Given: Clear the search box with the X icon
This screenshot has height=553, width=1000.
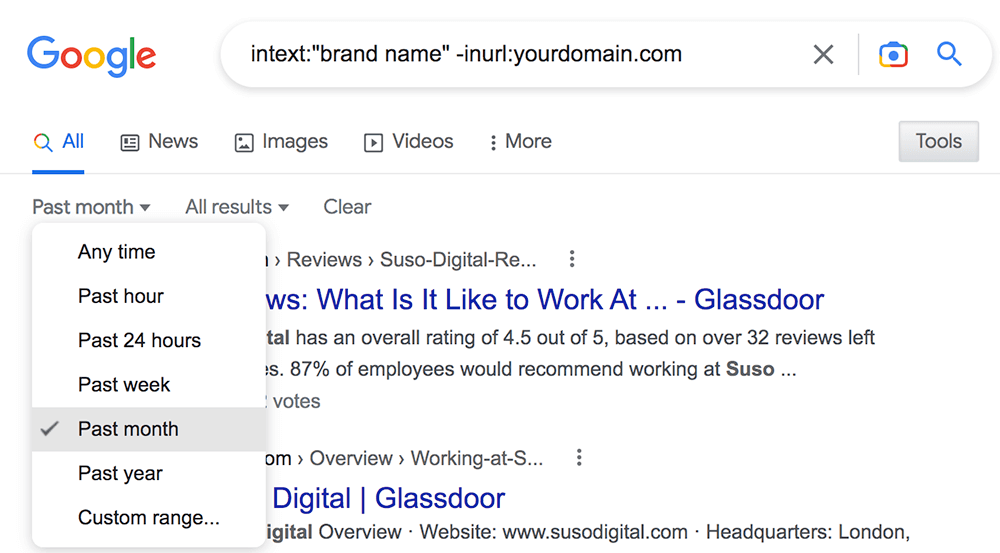Looking at the screenshot, I should click(823, 54).
